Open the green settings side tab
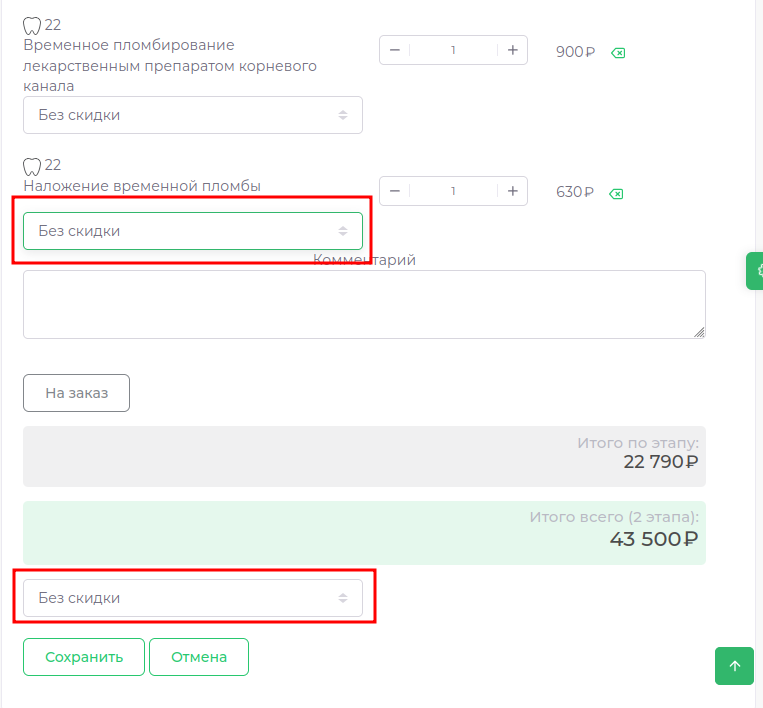This screenshot has width=763, height=708. pyautogui.click(x=756, y=270)
